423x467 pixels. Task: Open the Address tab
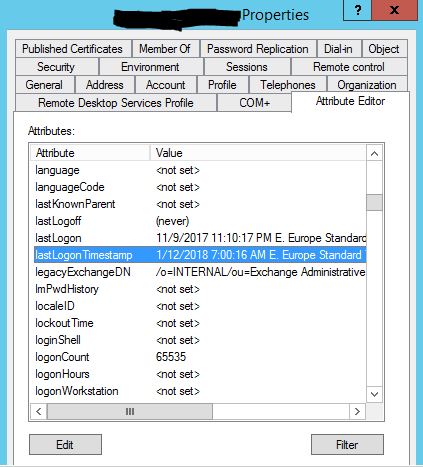point(105,85)
